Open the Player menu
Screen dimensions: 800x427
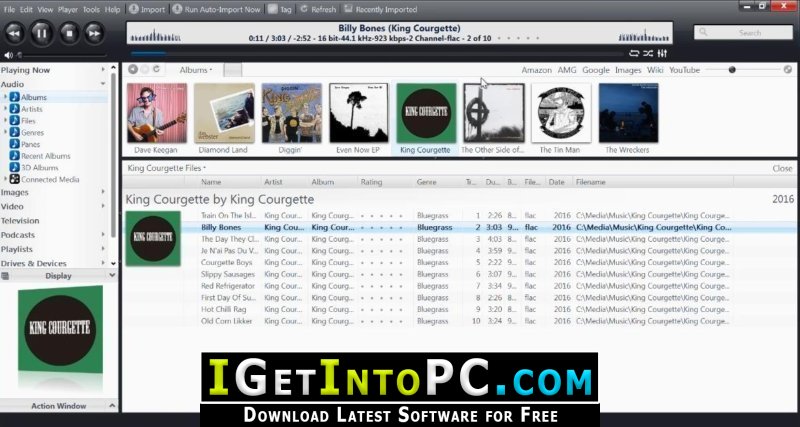pos(67,9)
